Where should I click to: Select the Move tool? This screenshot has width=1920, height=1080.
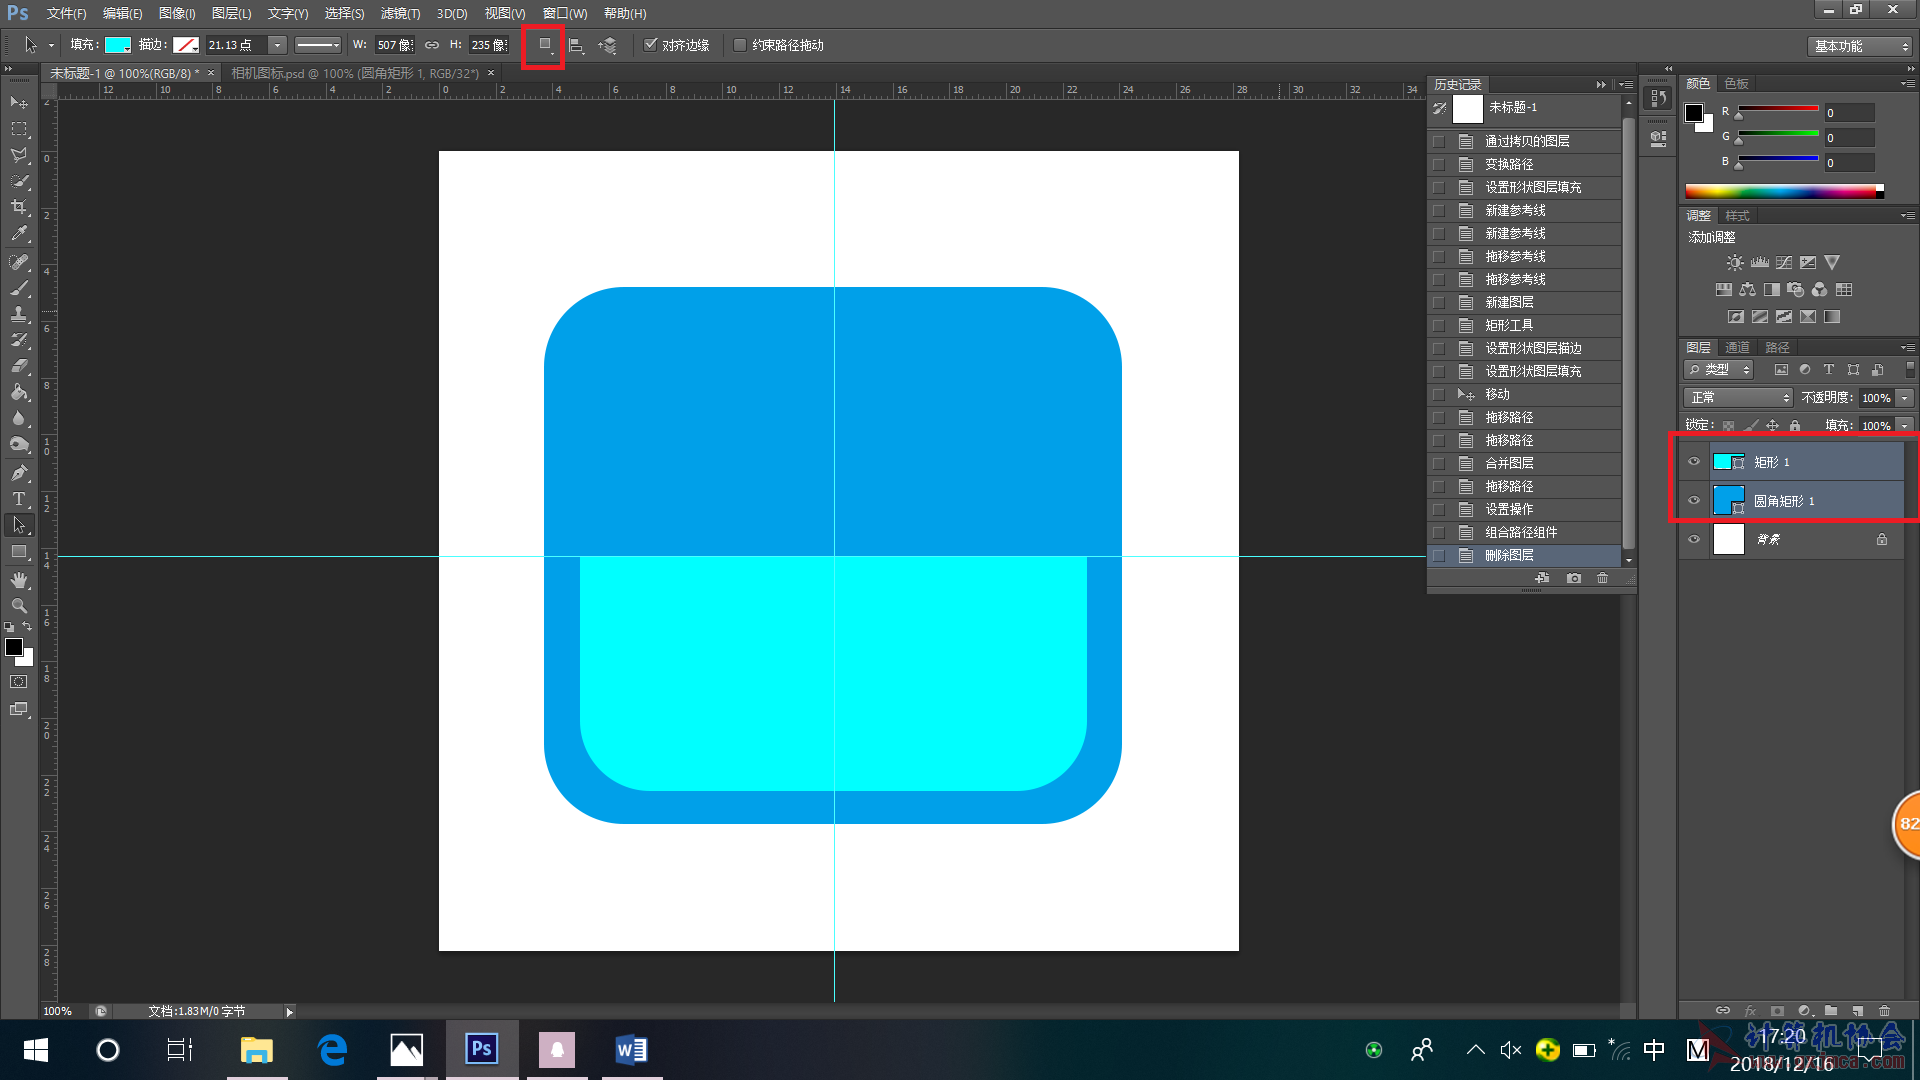point(19,103)
